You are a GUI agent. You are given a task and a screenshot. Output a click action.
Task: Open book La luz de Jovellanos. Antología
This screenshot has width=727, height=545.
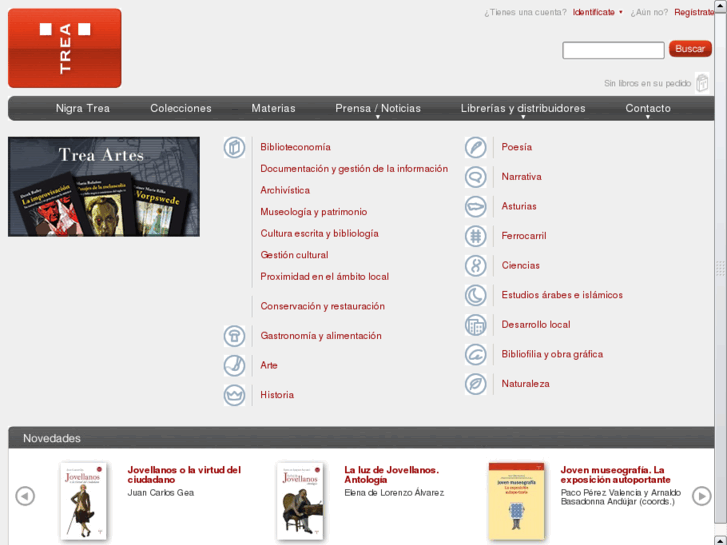coord(392,475)
